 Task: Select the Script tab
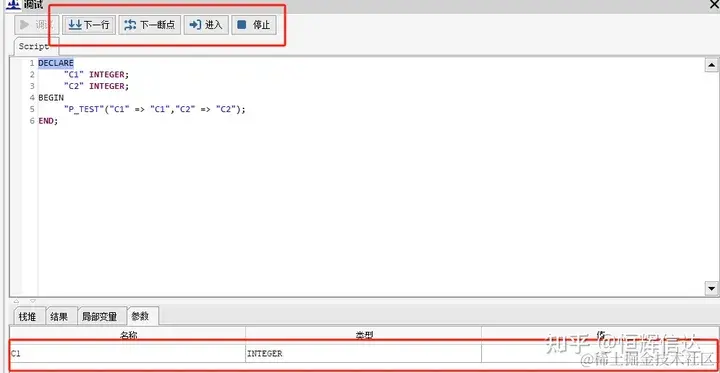pos(34,46)
